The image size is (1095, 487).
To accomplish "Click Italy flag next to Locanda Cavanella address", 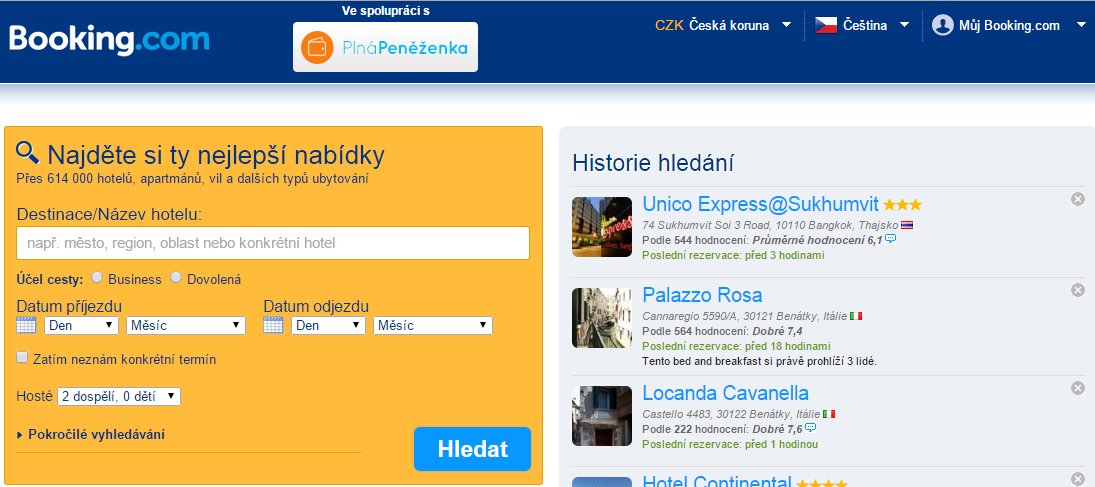I will click(829, 414).
